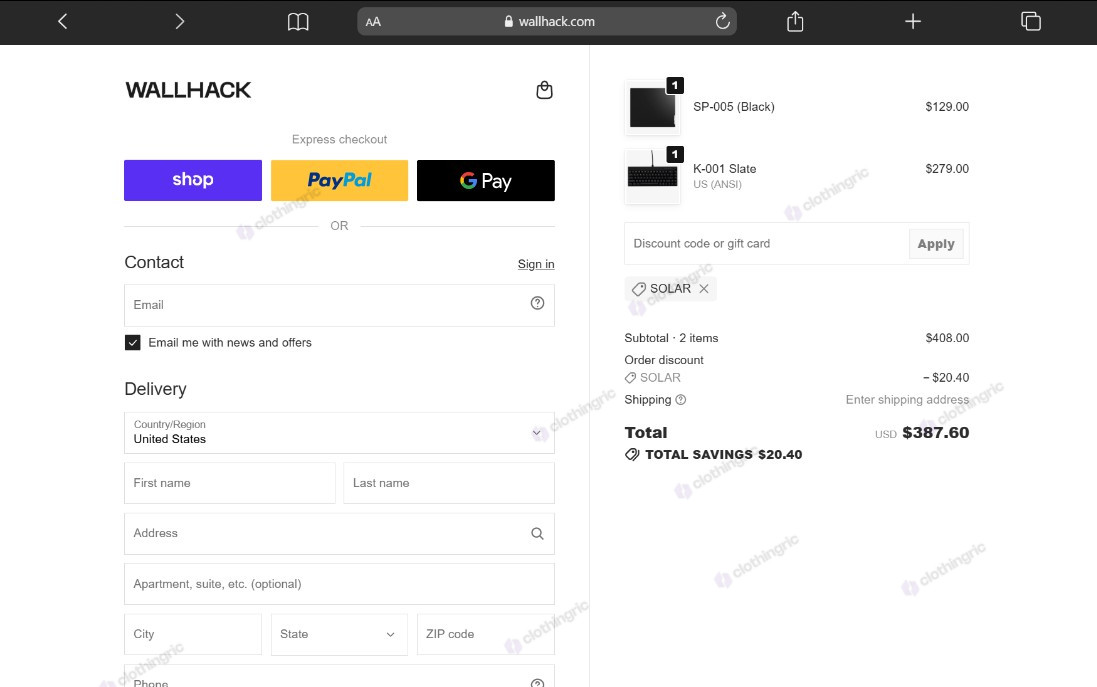
Task: Apply the discount code
Action: [935, 244]
